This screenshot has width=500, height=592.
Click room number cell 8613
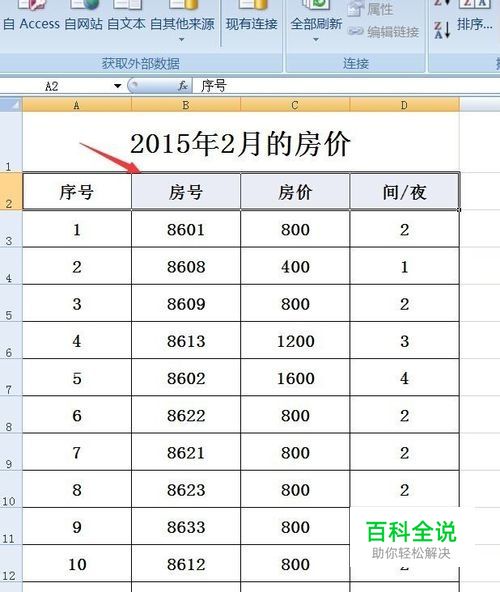pos(186,340)
